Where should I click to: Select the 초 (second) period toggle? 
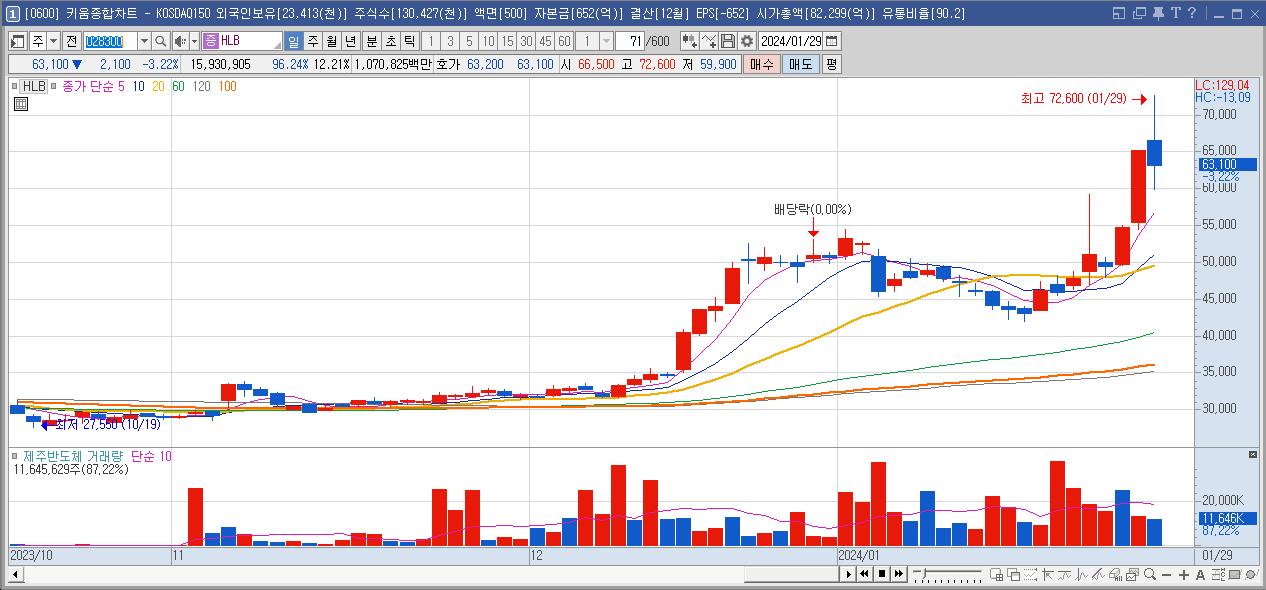tap(390, 41)
